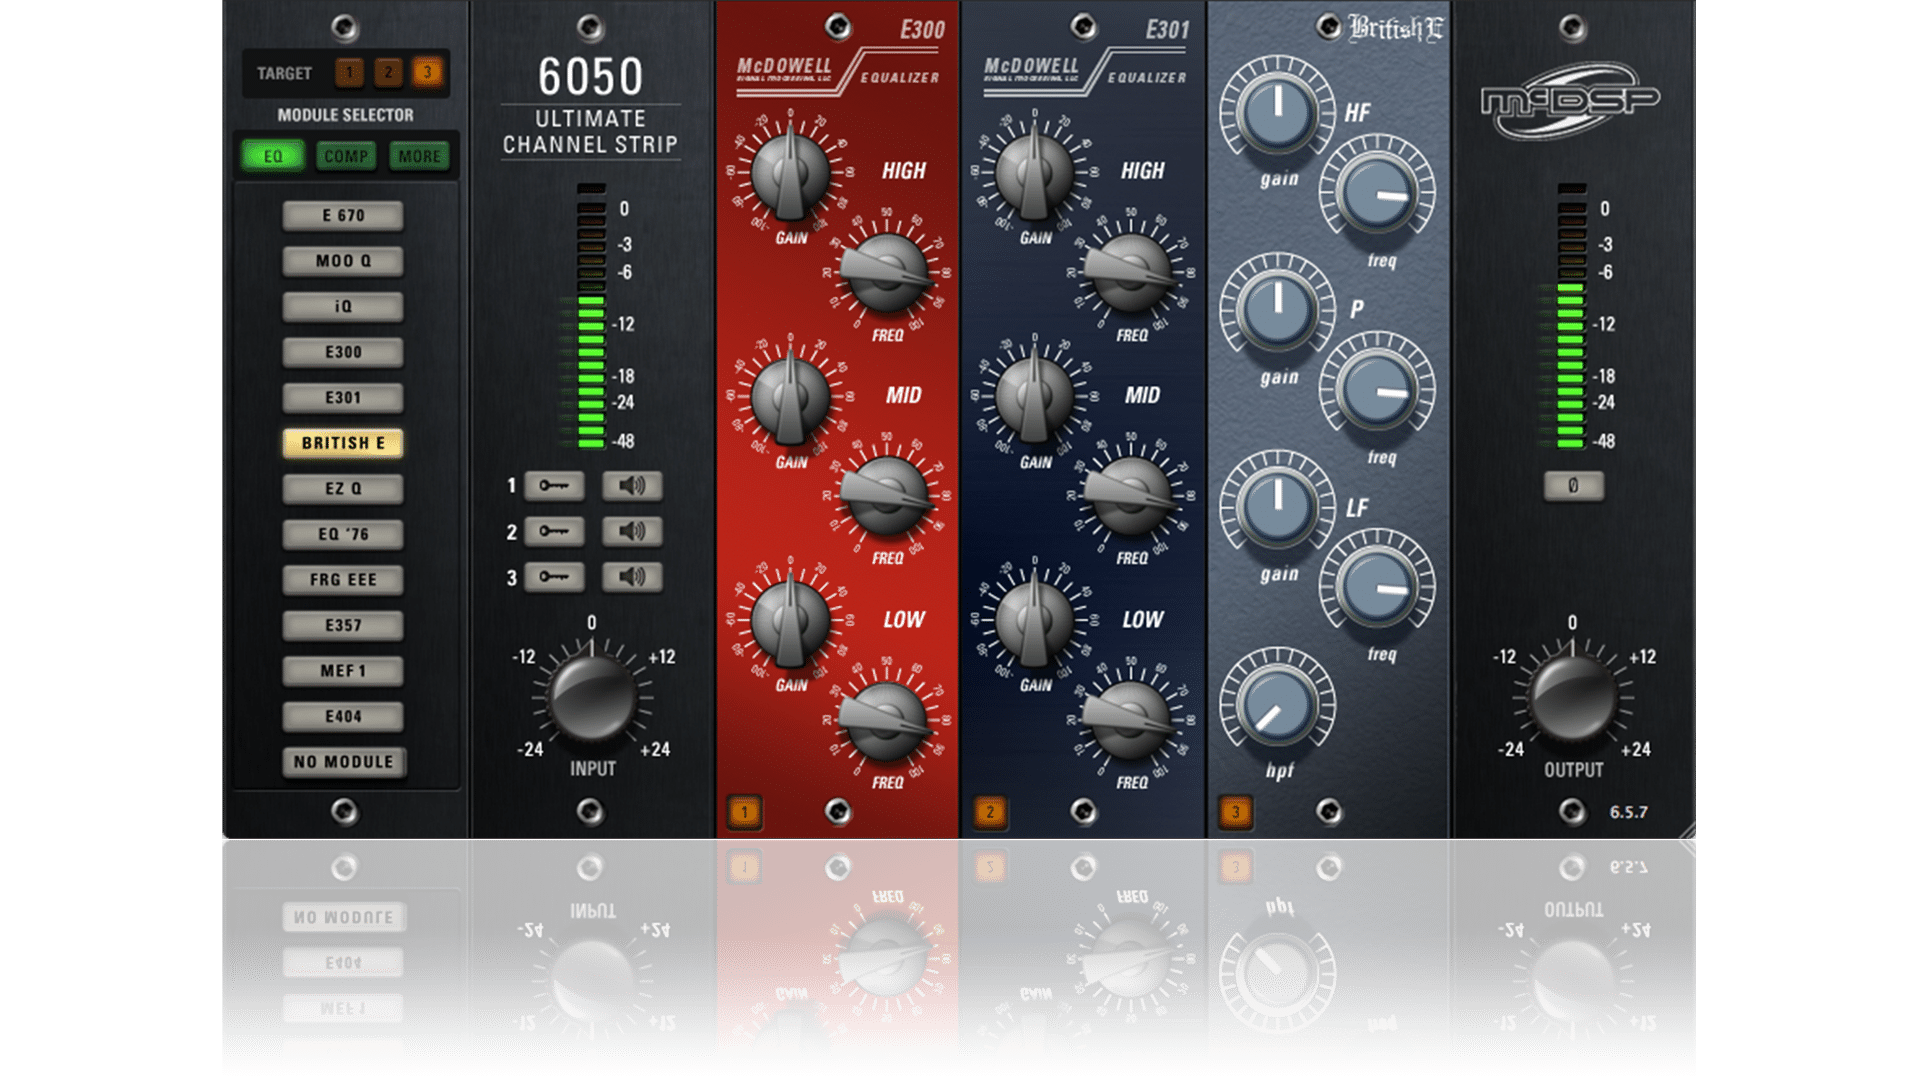The height and width of the screenshot is (1080, 1920).
Task: Click the British E P freq knob
Action: tap(1377, 390)
